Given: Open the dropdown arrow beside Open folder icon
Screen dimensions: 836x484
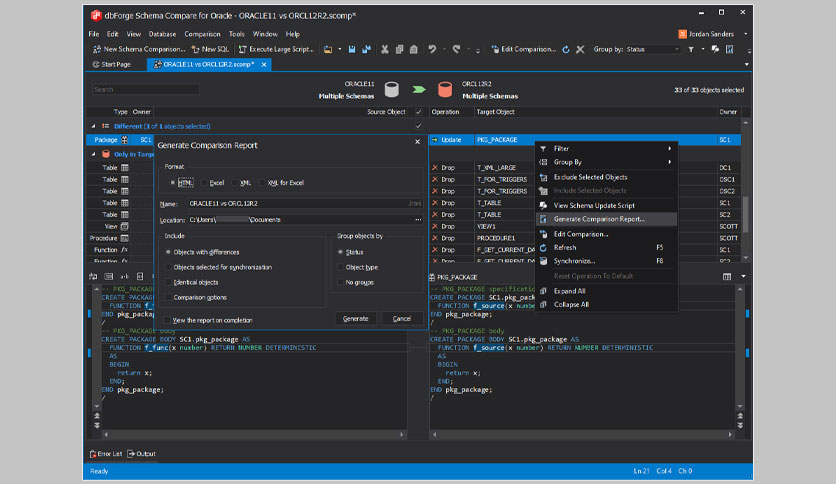Looking at the screenshot, I should click(340, 49).
